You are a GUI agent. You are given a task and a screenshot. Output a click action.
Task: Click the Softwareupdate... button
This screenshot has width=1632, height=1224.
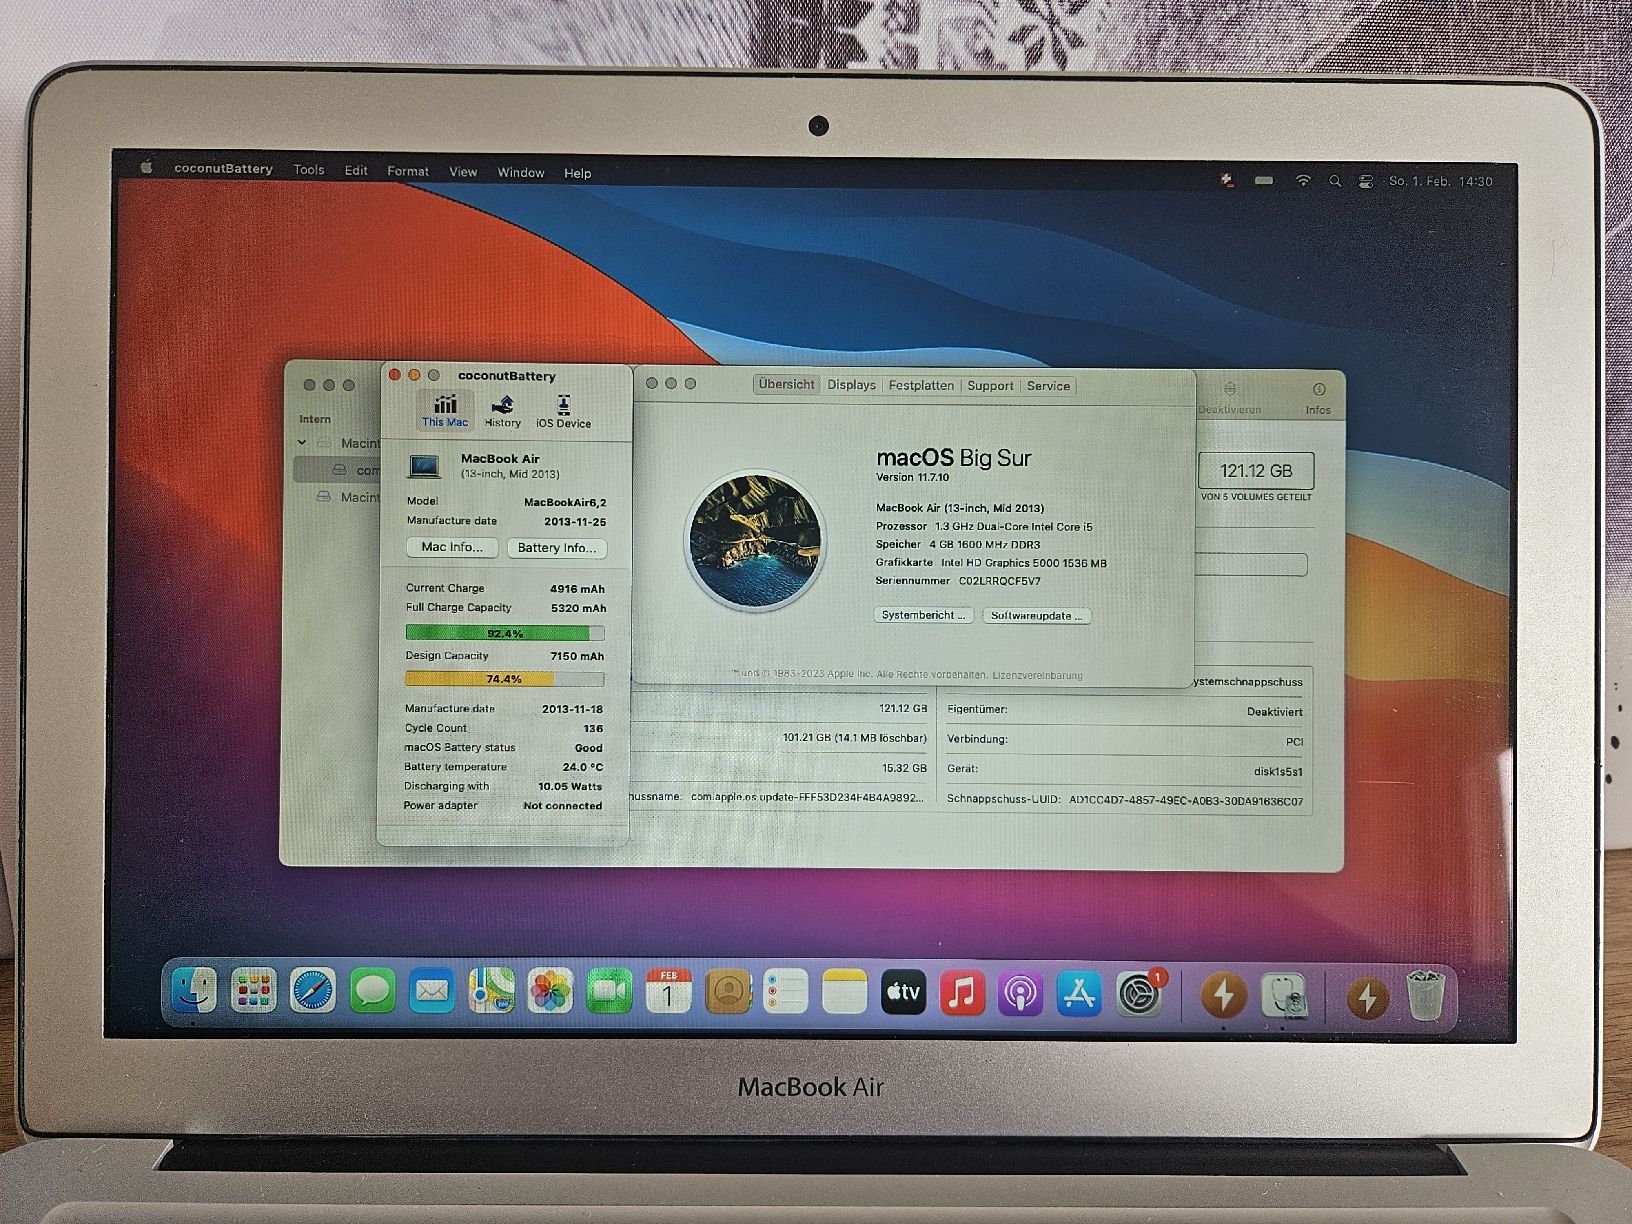pyautogui.click(x=1037, y=616)
